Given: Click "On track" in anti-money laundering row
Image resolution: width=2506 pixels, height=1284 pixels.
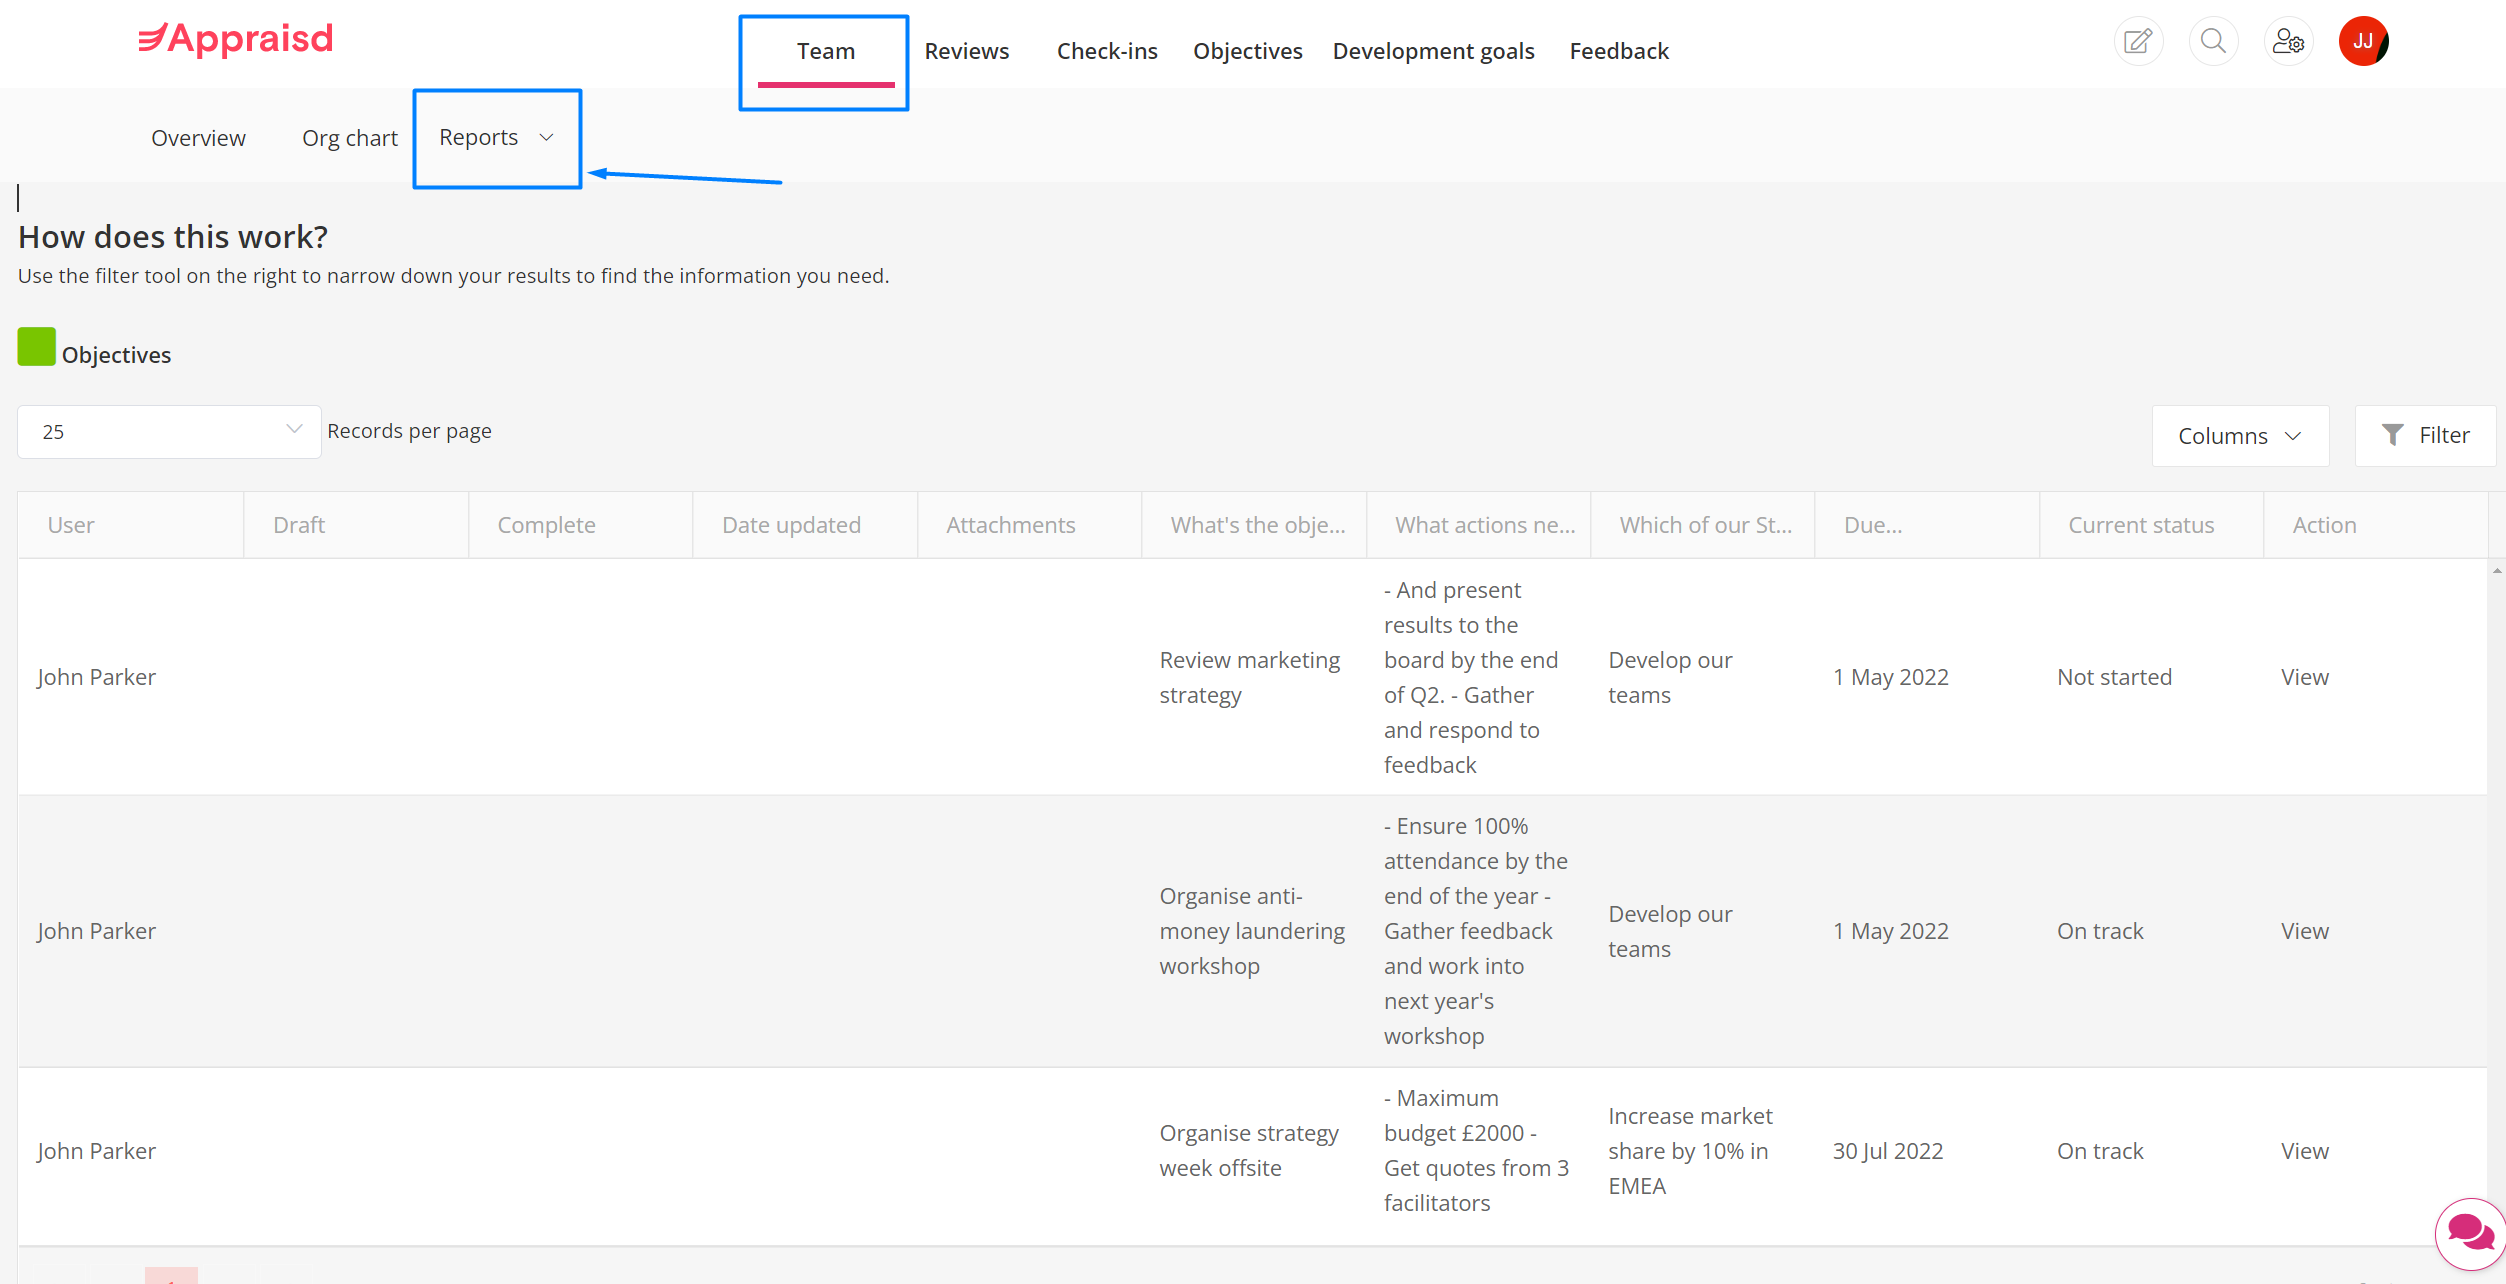Looking at the screenshot, I should 2100,931.
